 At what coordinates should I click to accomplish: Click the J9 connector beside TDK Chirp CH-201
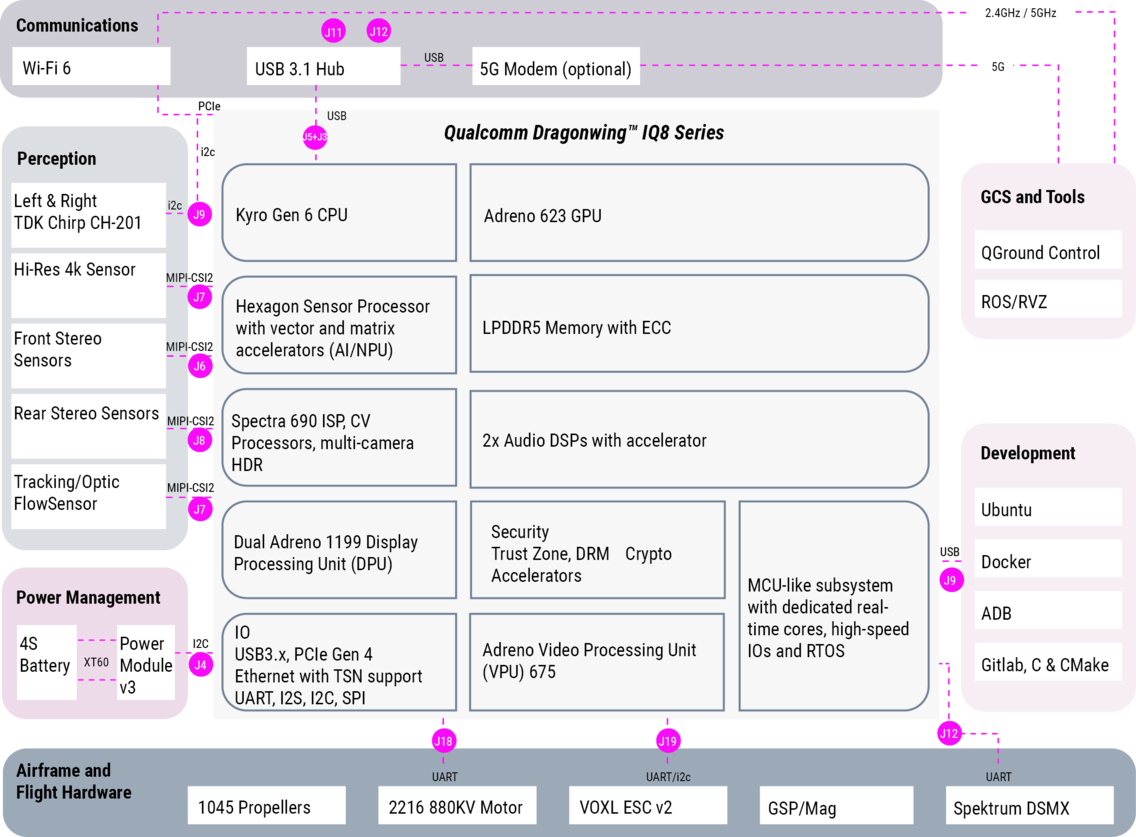tap(200, 214)
